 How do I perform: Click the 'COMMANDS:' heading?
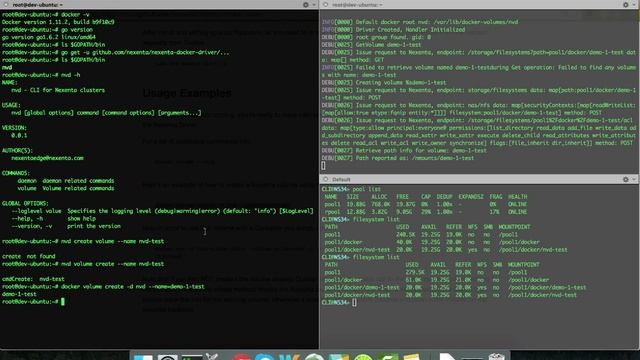[x=16, y=173]
